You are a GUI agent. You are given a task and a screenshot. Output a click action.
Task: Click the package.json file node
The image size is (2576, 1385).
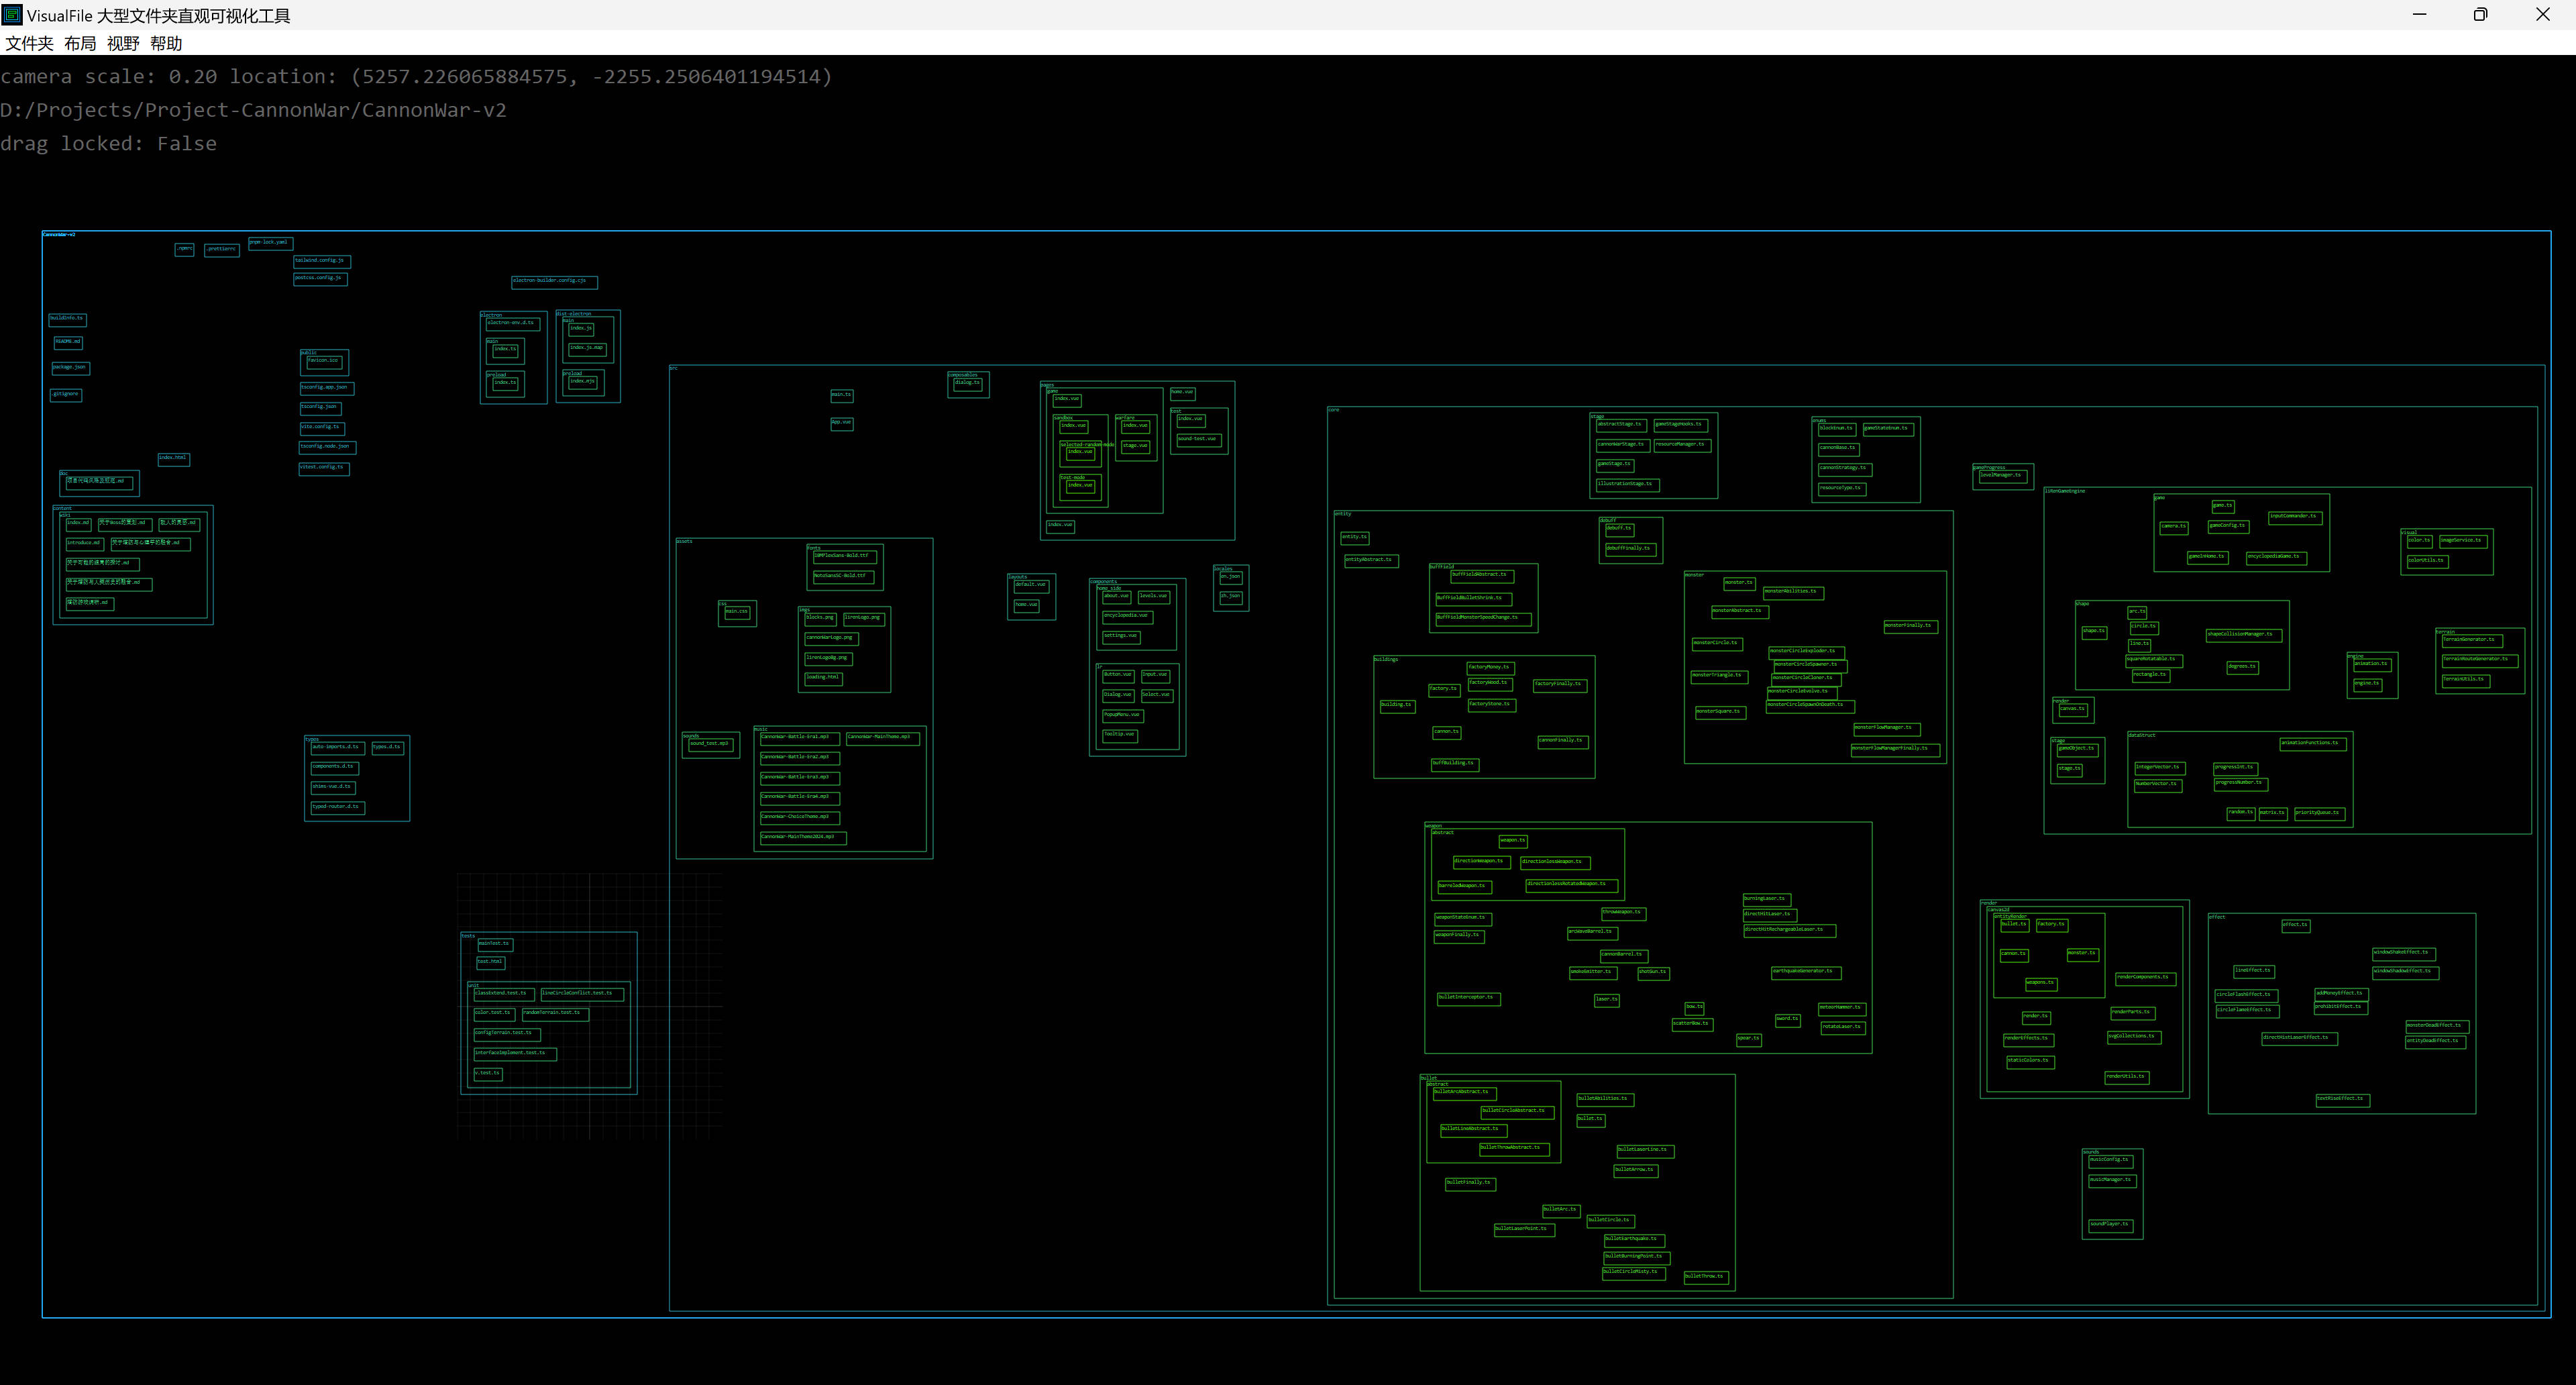(x=70, y=368)
